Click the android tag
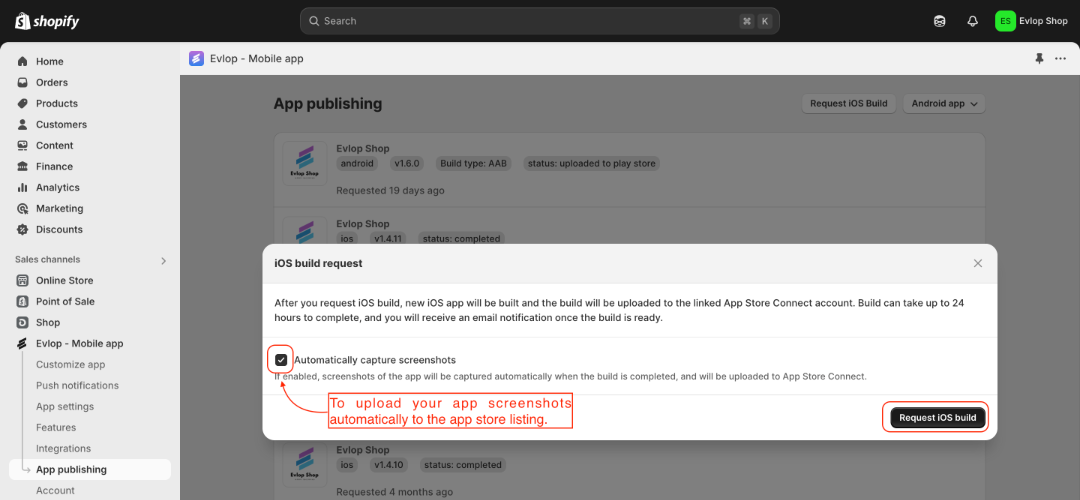Viewport: 1080px width, 500px height. [x=359, y=164]
